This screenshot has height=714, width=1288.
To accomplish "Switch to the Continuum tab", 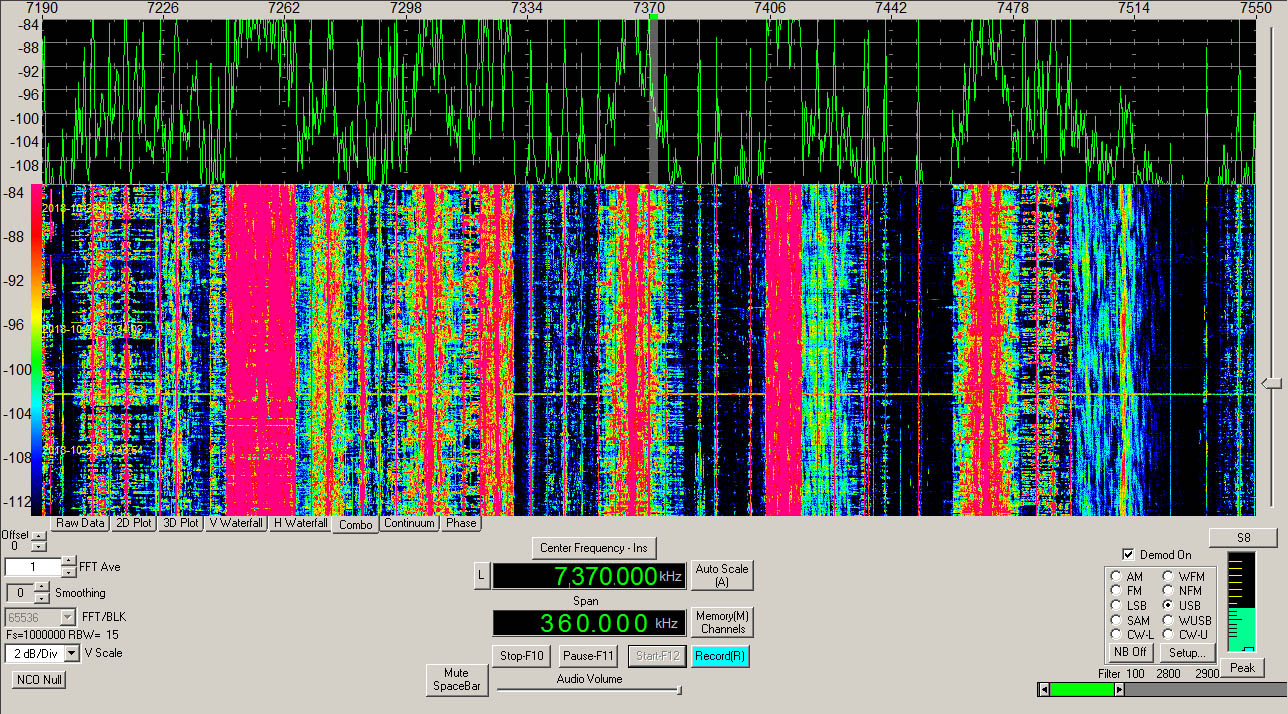I will pyautogui.click(x=409, y=523).
